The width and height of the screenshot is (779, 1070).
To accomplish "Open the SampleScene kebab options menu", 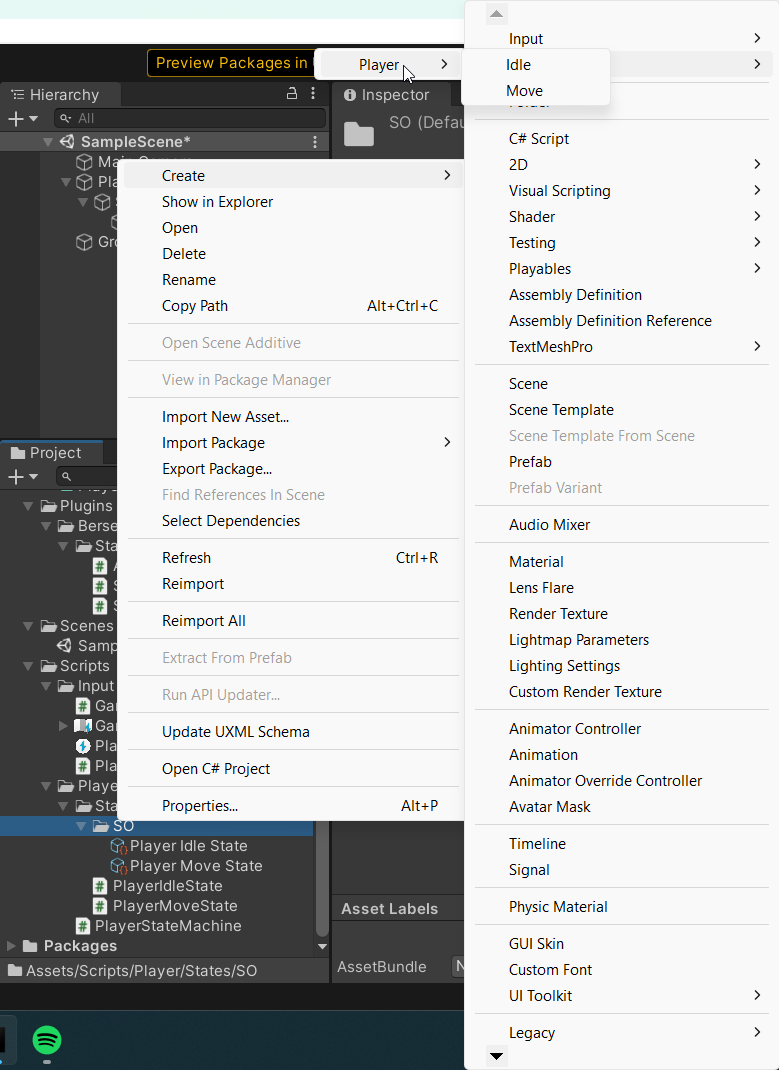I will tap(315, 142).
